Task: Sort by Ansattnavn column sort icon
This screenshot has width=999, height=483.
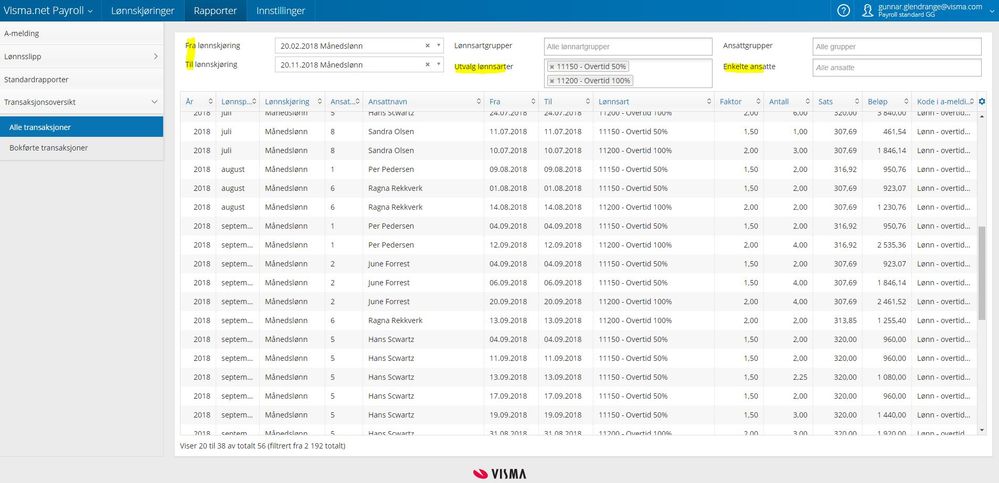Action: 478,101
